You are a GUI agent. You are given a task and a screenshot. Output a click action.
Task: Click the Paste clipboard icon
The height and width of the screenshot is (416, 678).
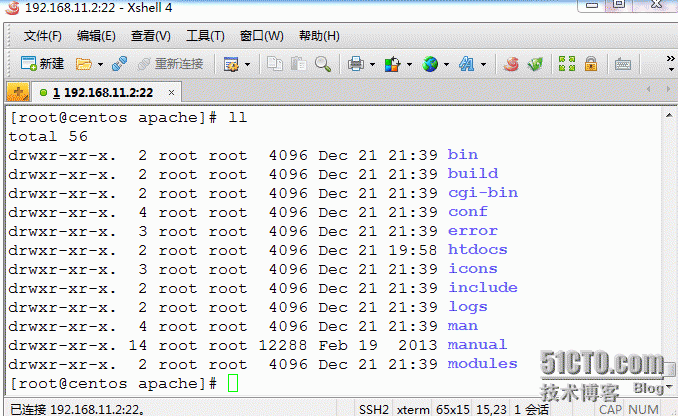[298, 64]
